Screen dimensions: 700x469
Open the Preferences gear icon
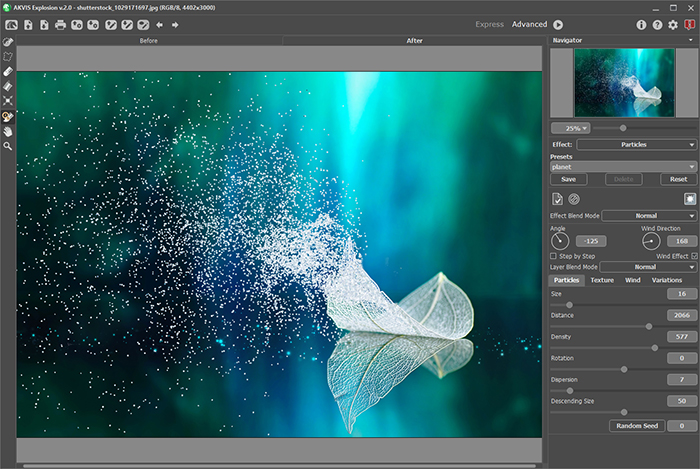click(x=673, y=25)
